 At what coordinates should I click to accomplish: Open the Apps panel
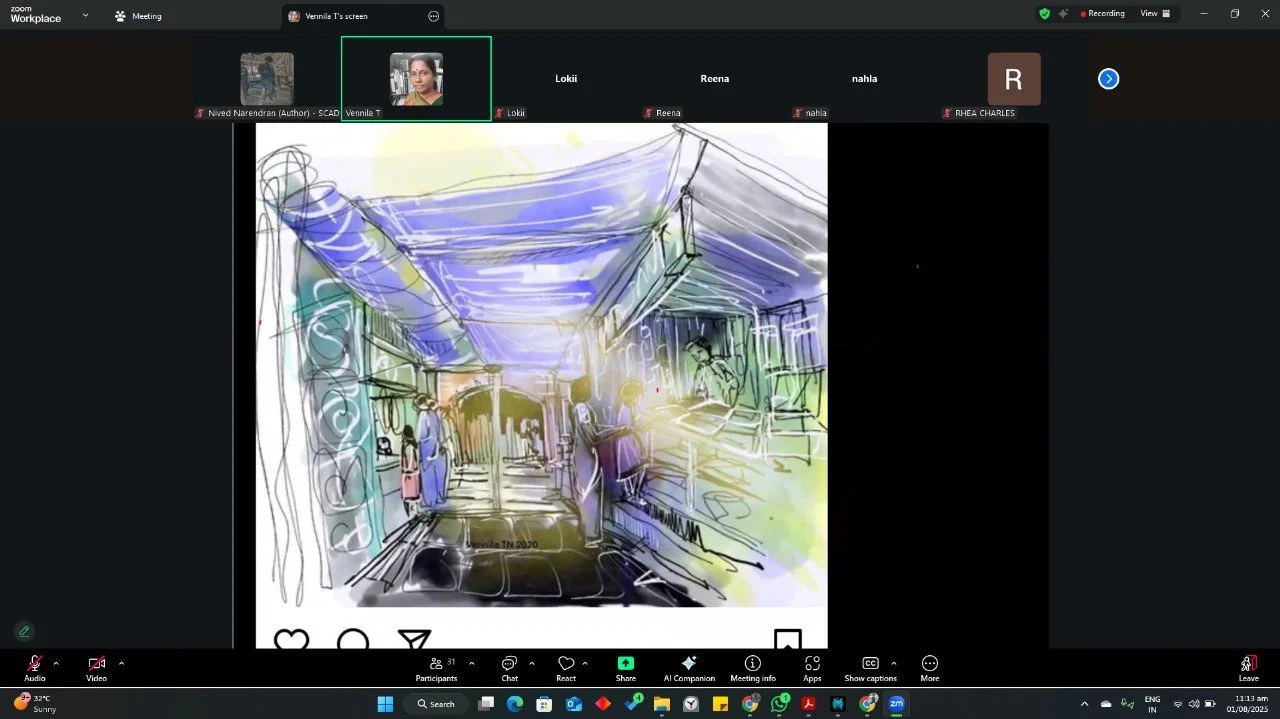[x=812, y=669]
